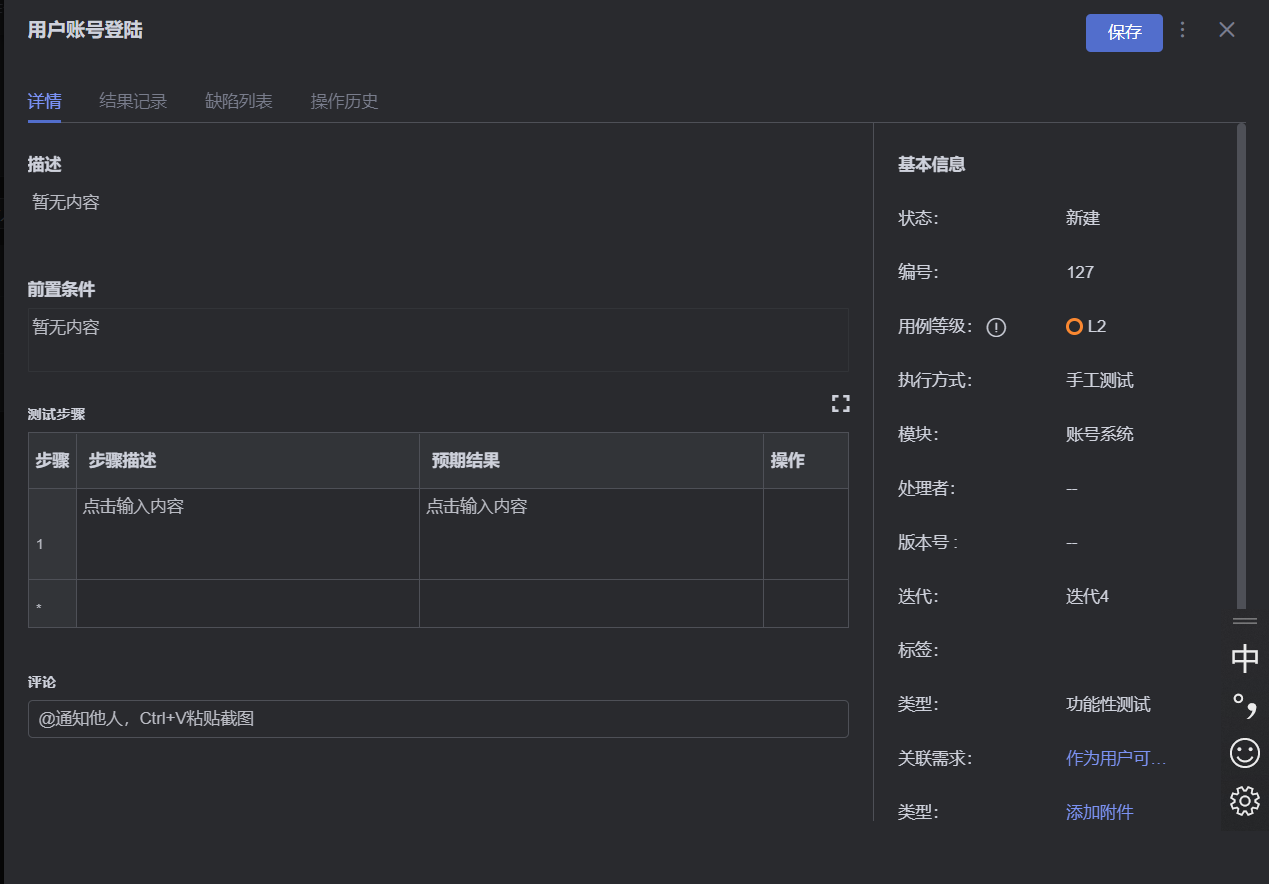Switch to the 缺陷列表 tab

click(x=239, y=101)
